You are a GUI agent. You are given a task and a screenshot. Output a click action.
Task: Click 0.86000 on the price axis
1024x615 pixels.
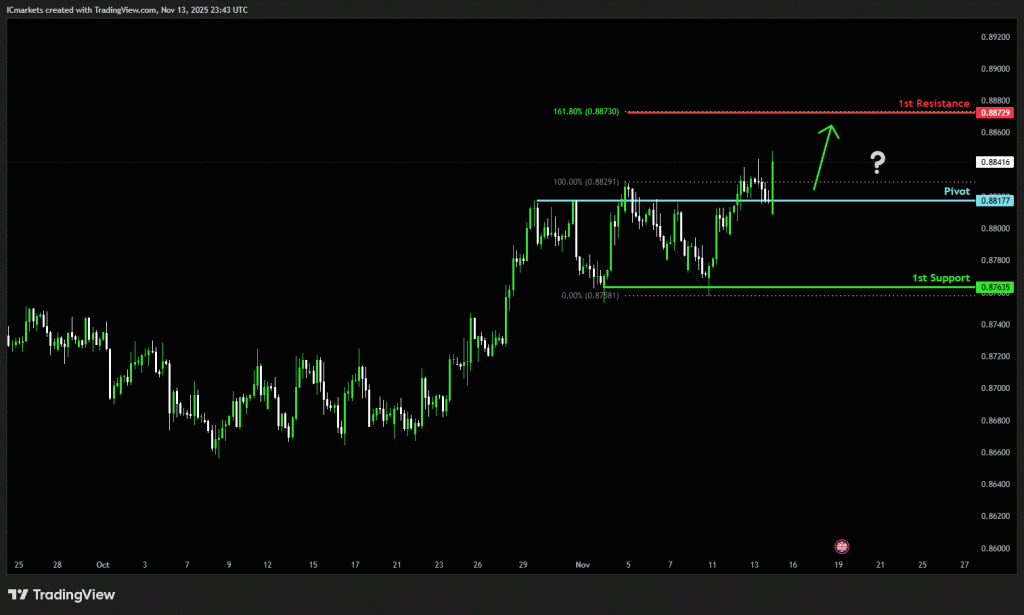[994, 548]
